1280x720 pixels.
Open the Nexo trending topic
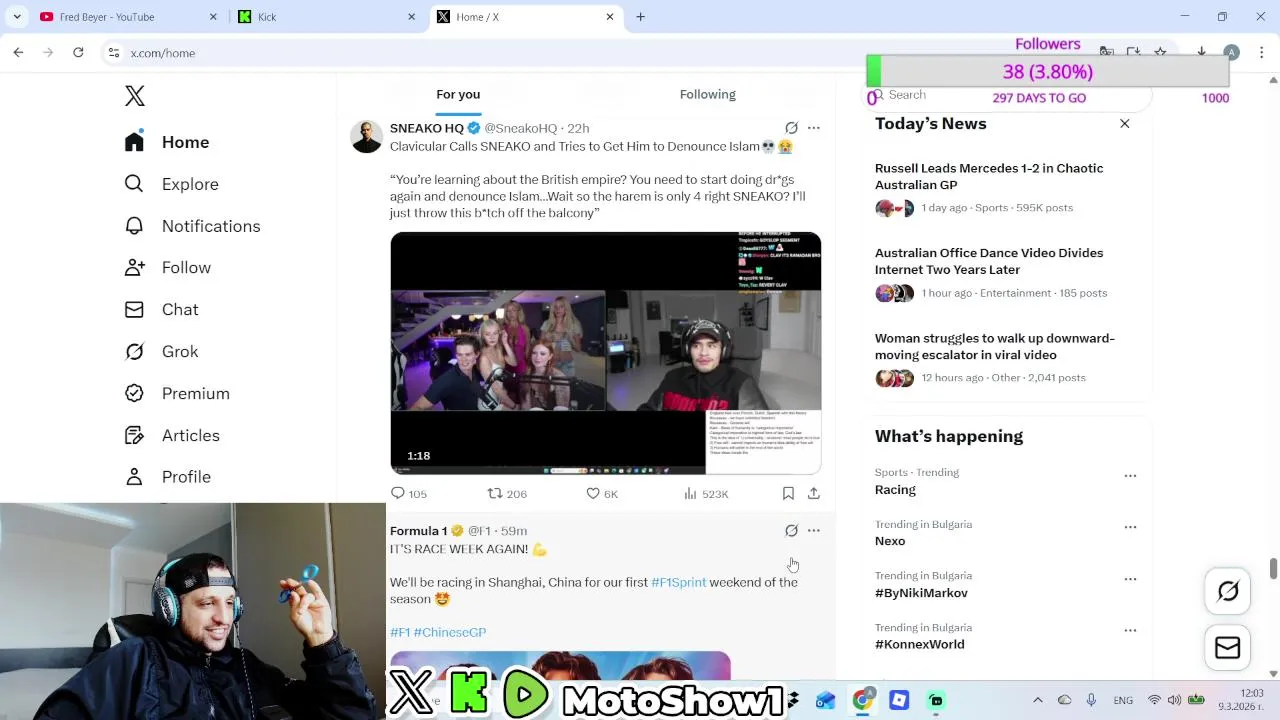pyautogui.click(x=890, y=541)
